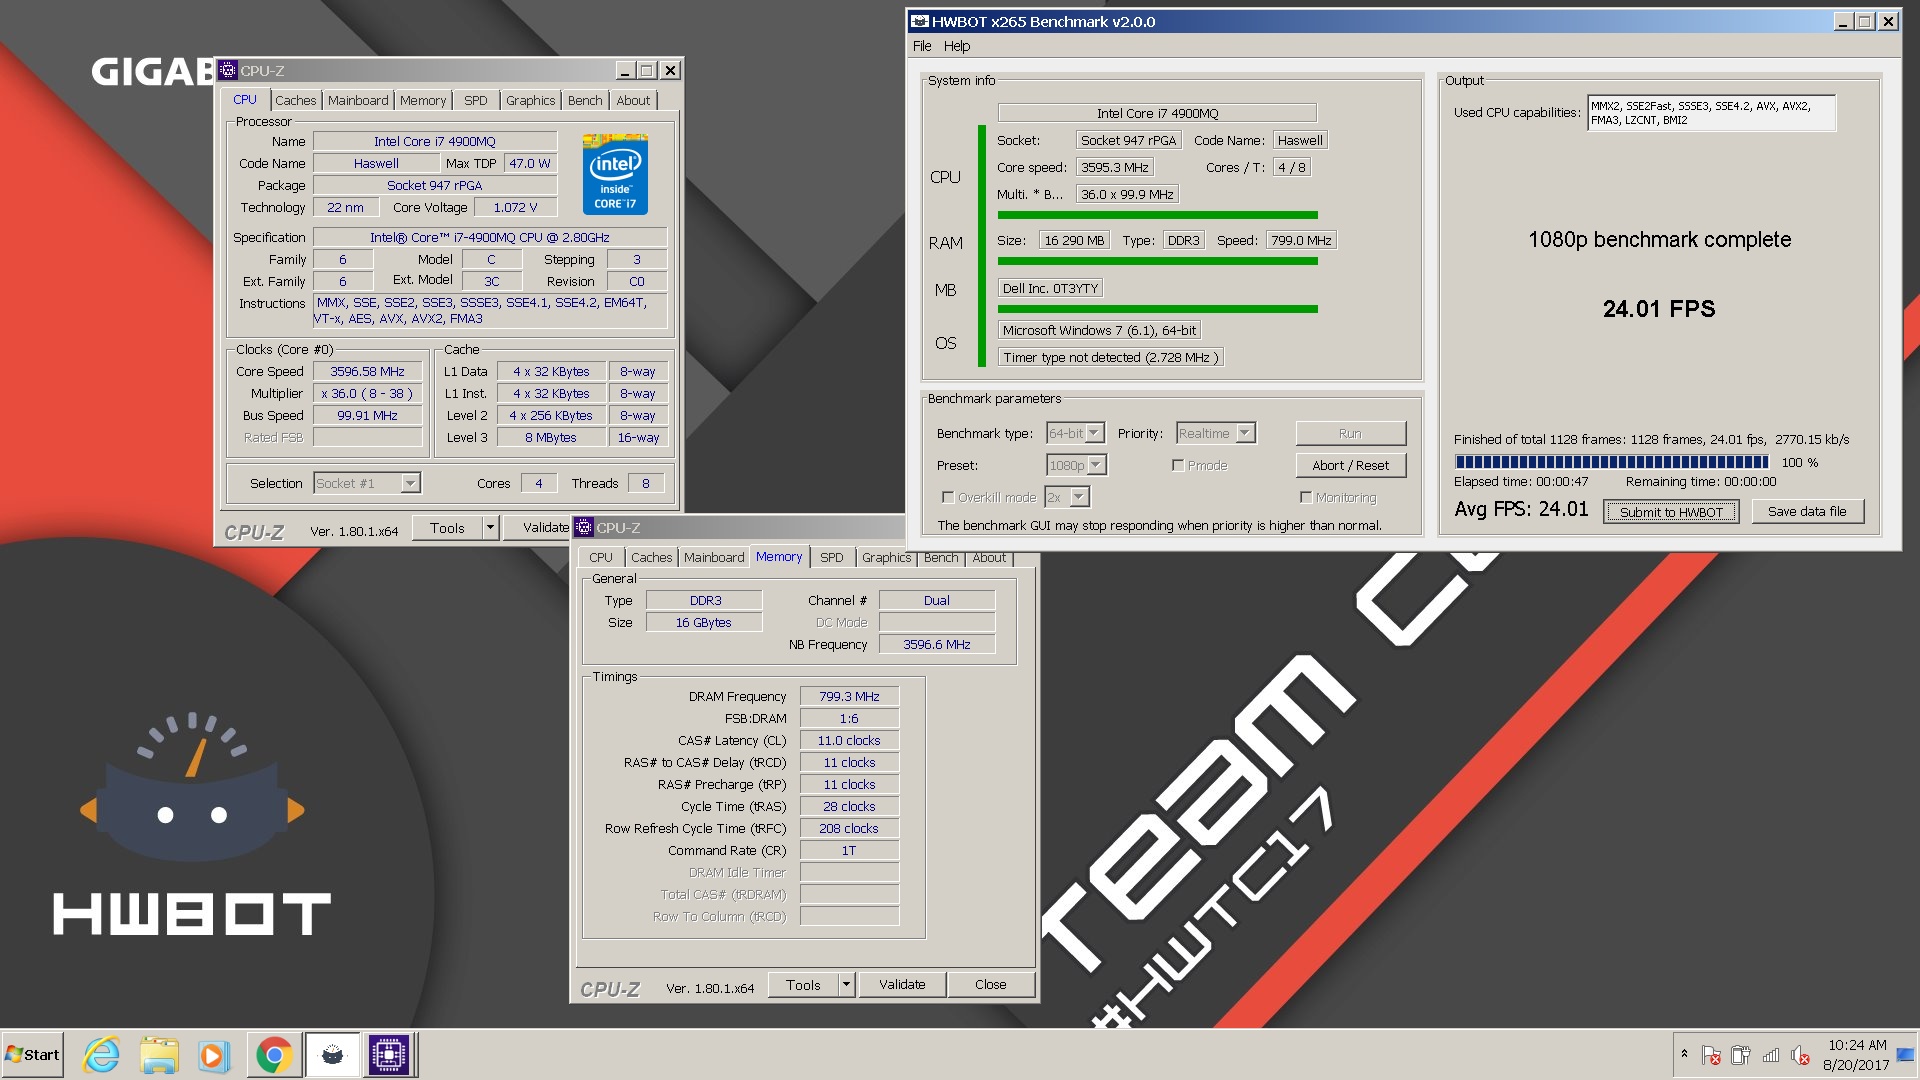
Task: Click the muted volume tray icon
Action: pyautogui.click(x=1801, y=1055)
